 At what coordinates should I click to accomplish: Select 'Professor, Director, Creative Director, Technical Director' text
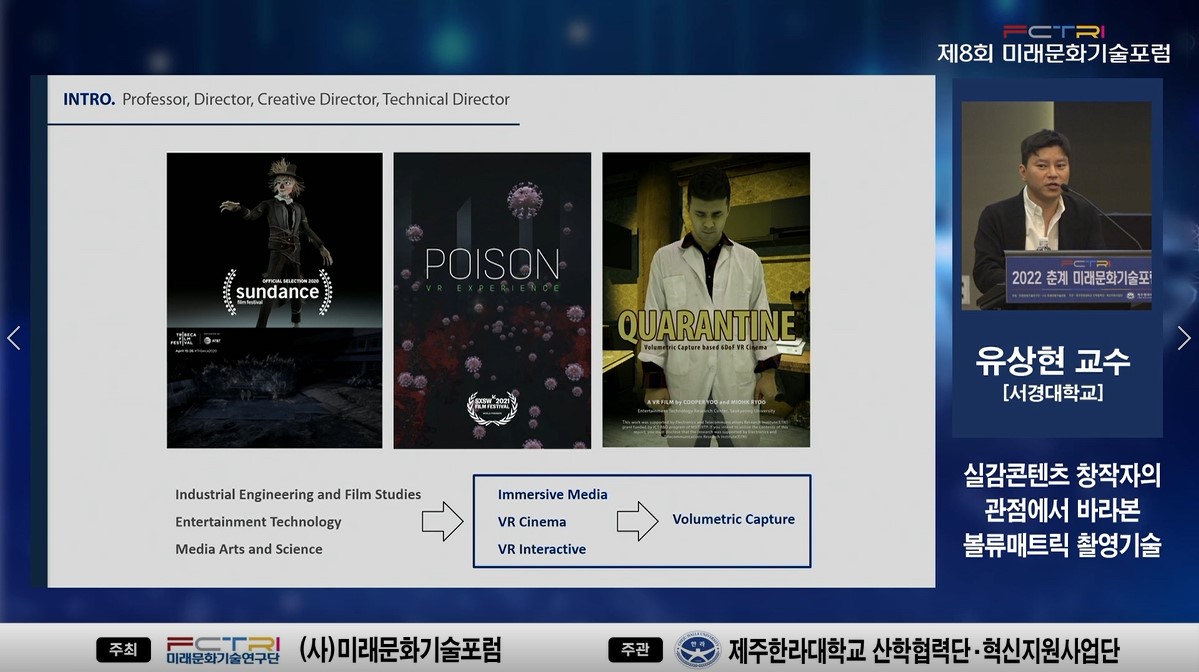tap(316, 99)
